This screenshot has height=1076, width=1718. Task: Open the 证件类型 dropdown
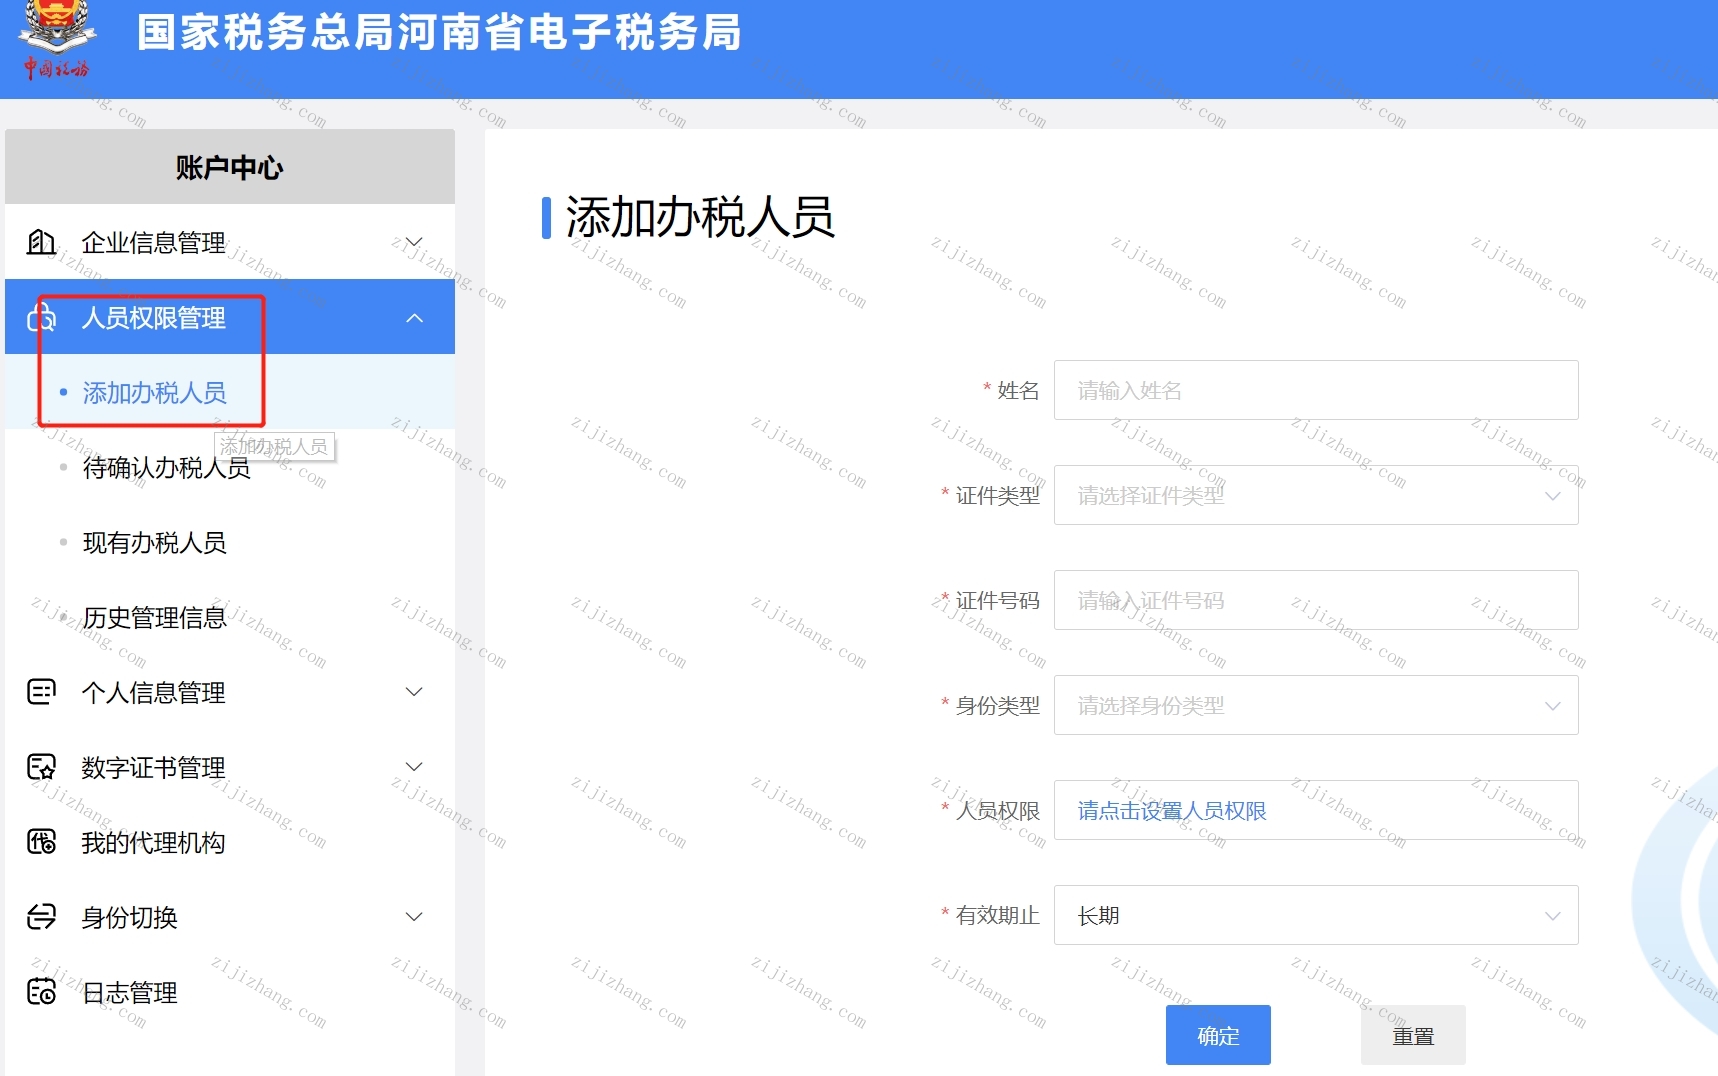point(1316,495)
